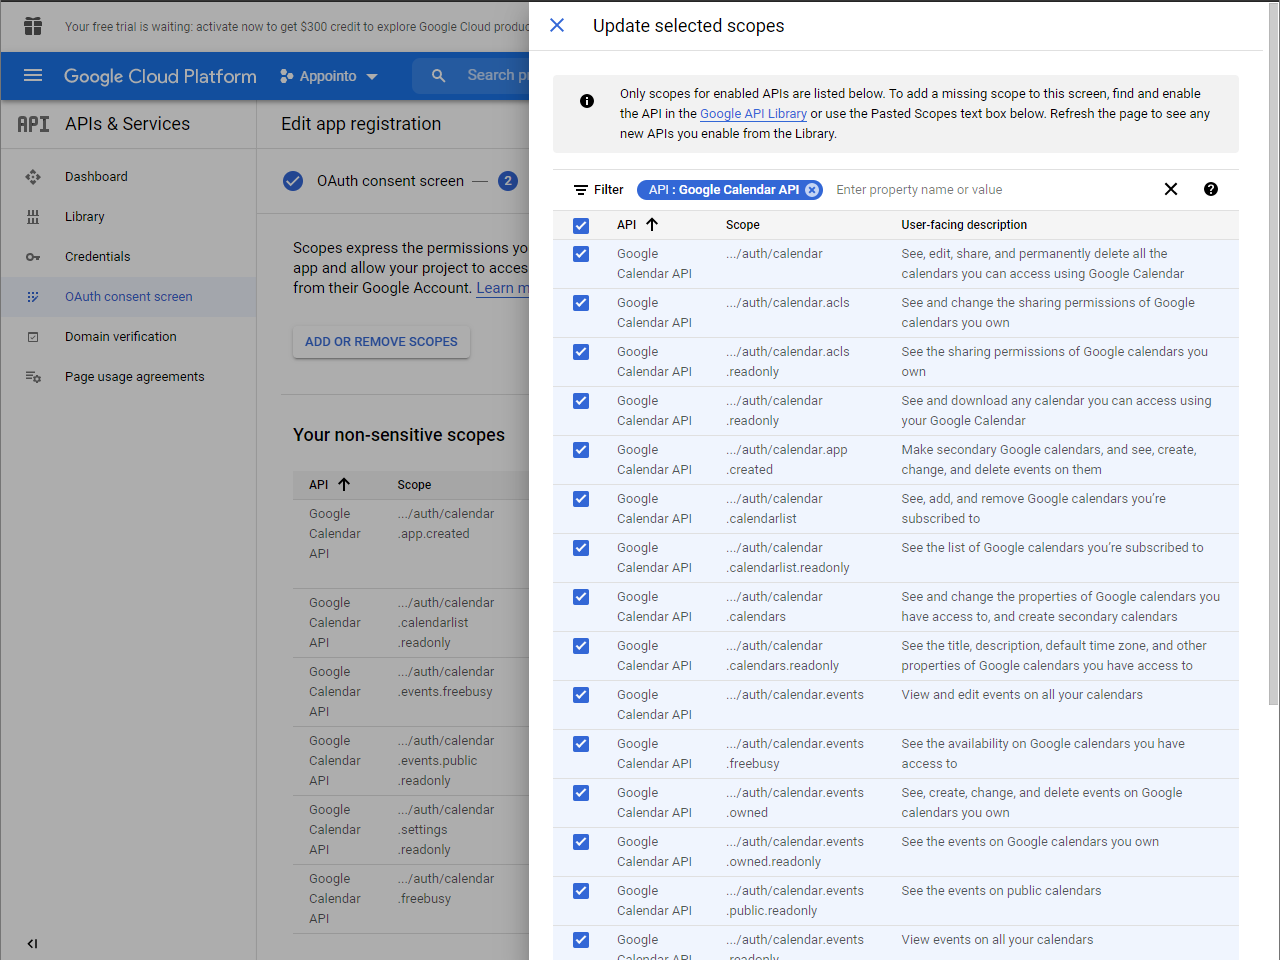Viewport: 1280px width, 960px height.
Task: Click the Appointo project icon
Action: click(x=287, y=76)
